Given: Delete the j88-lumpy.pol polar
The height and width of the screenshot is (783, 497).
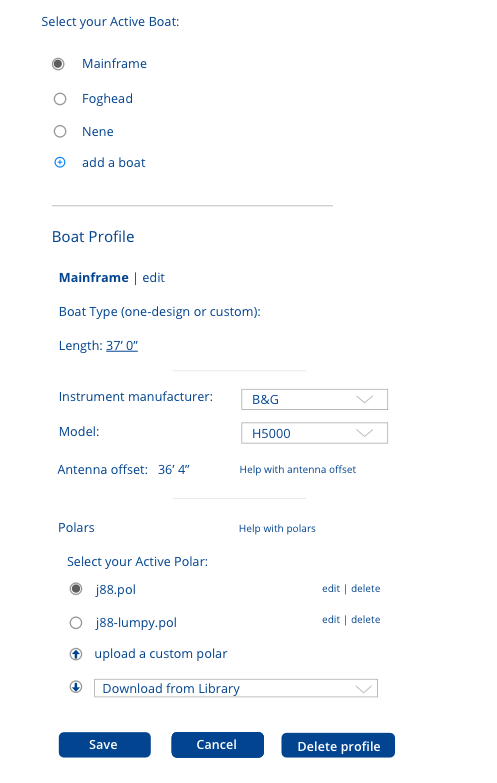Looking at the screenshot, I should [366, 619].
